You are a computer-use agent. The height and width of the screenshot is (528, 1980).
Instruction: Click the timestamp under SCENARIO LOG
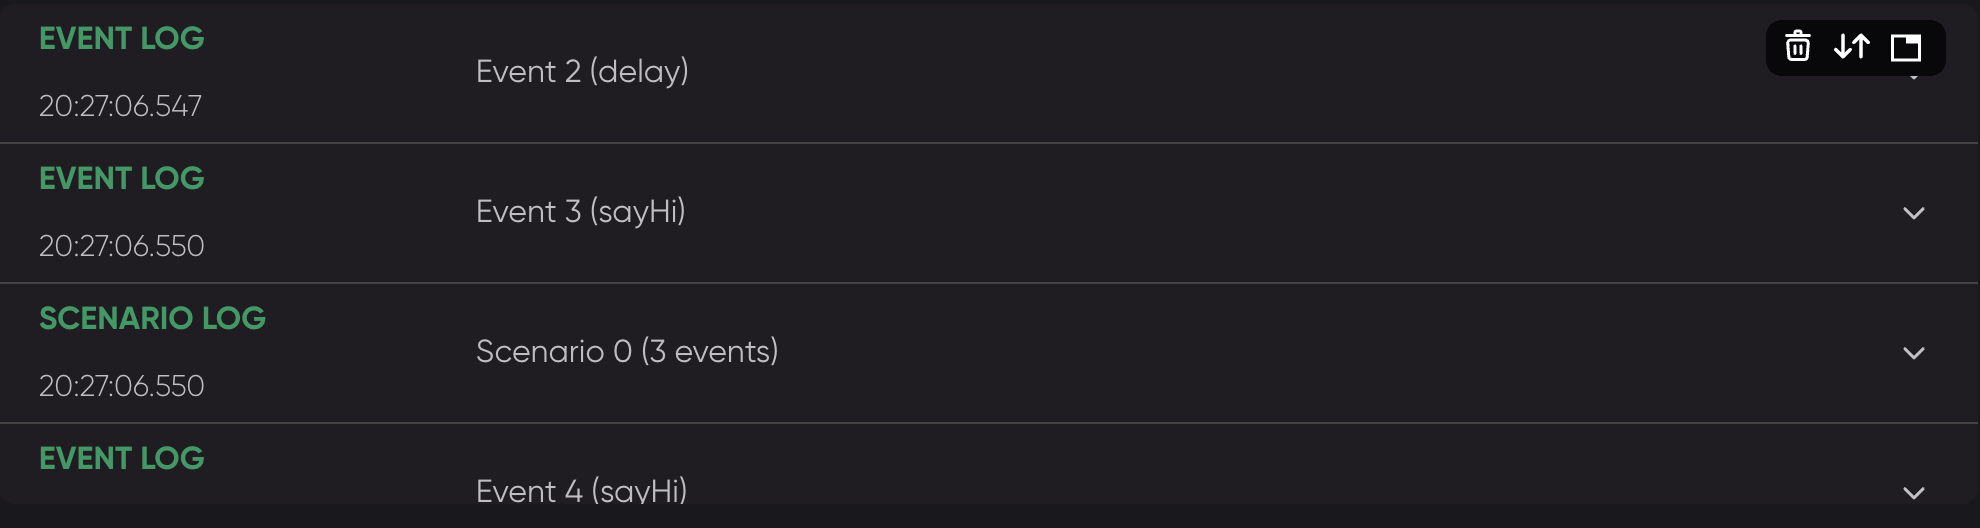[121, 386]
